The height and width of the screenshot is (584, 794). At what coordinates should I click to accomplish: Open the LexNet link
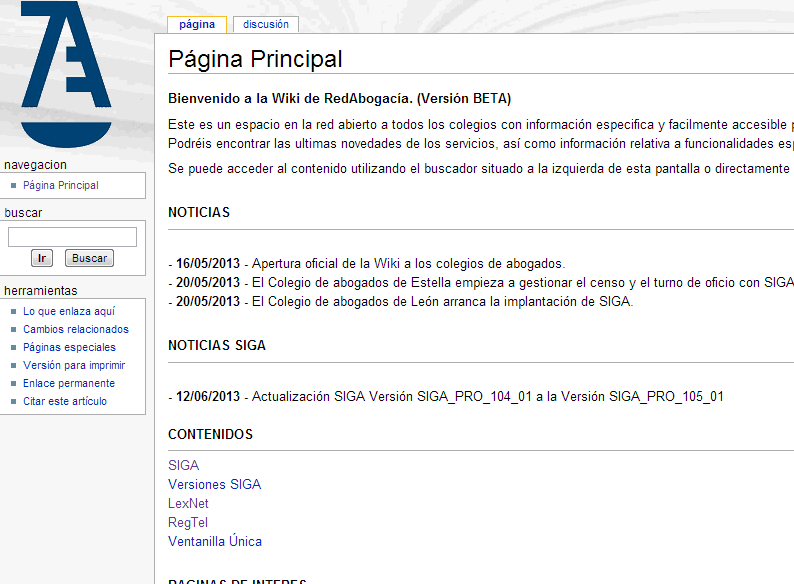tap(188, 503)
